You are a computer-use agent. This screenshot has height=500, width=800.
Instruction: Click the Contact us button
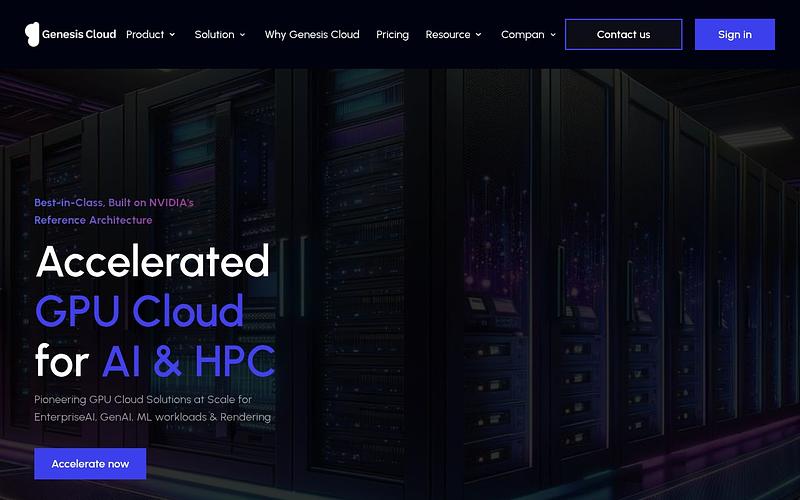623,34
